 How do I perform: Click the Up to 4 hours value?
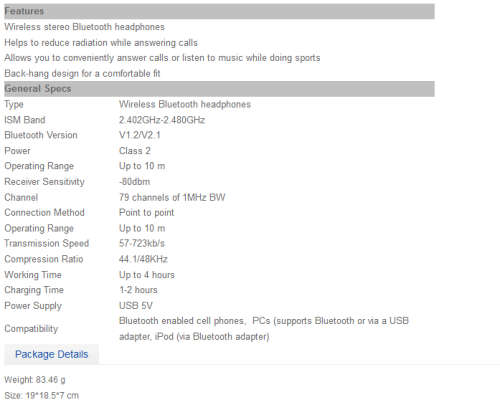click(147, 275)
